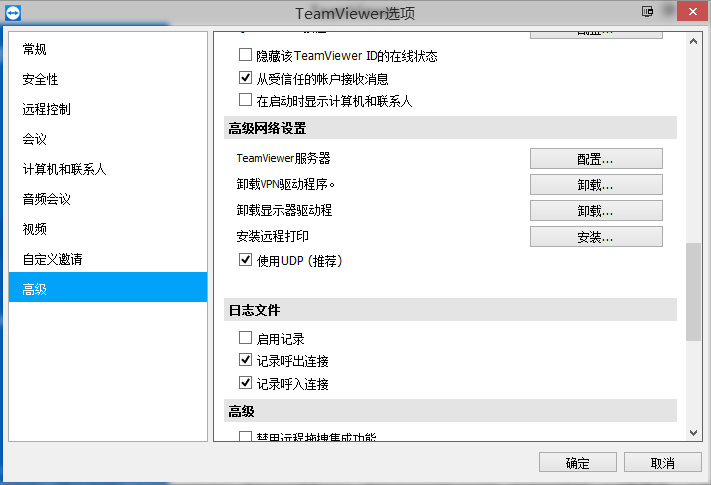Click the scrollbar up arrow
The height and width of the screenshot is (485, 711).
point(693,41)
